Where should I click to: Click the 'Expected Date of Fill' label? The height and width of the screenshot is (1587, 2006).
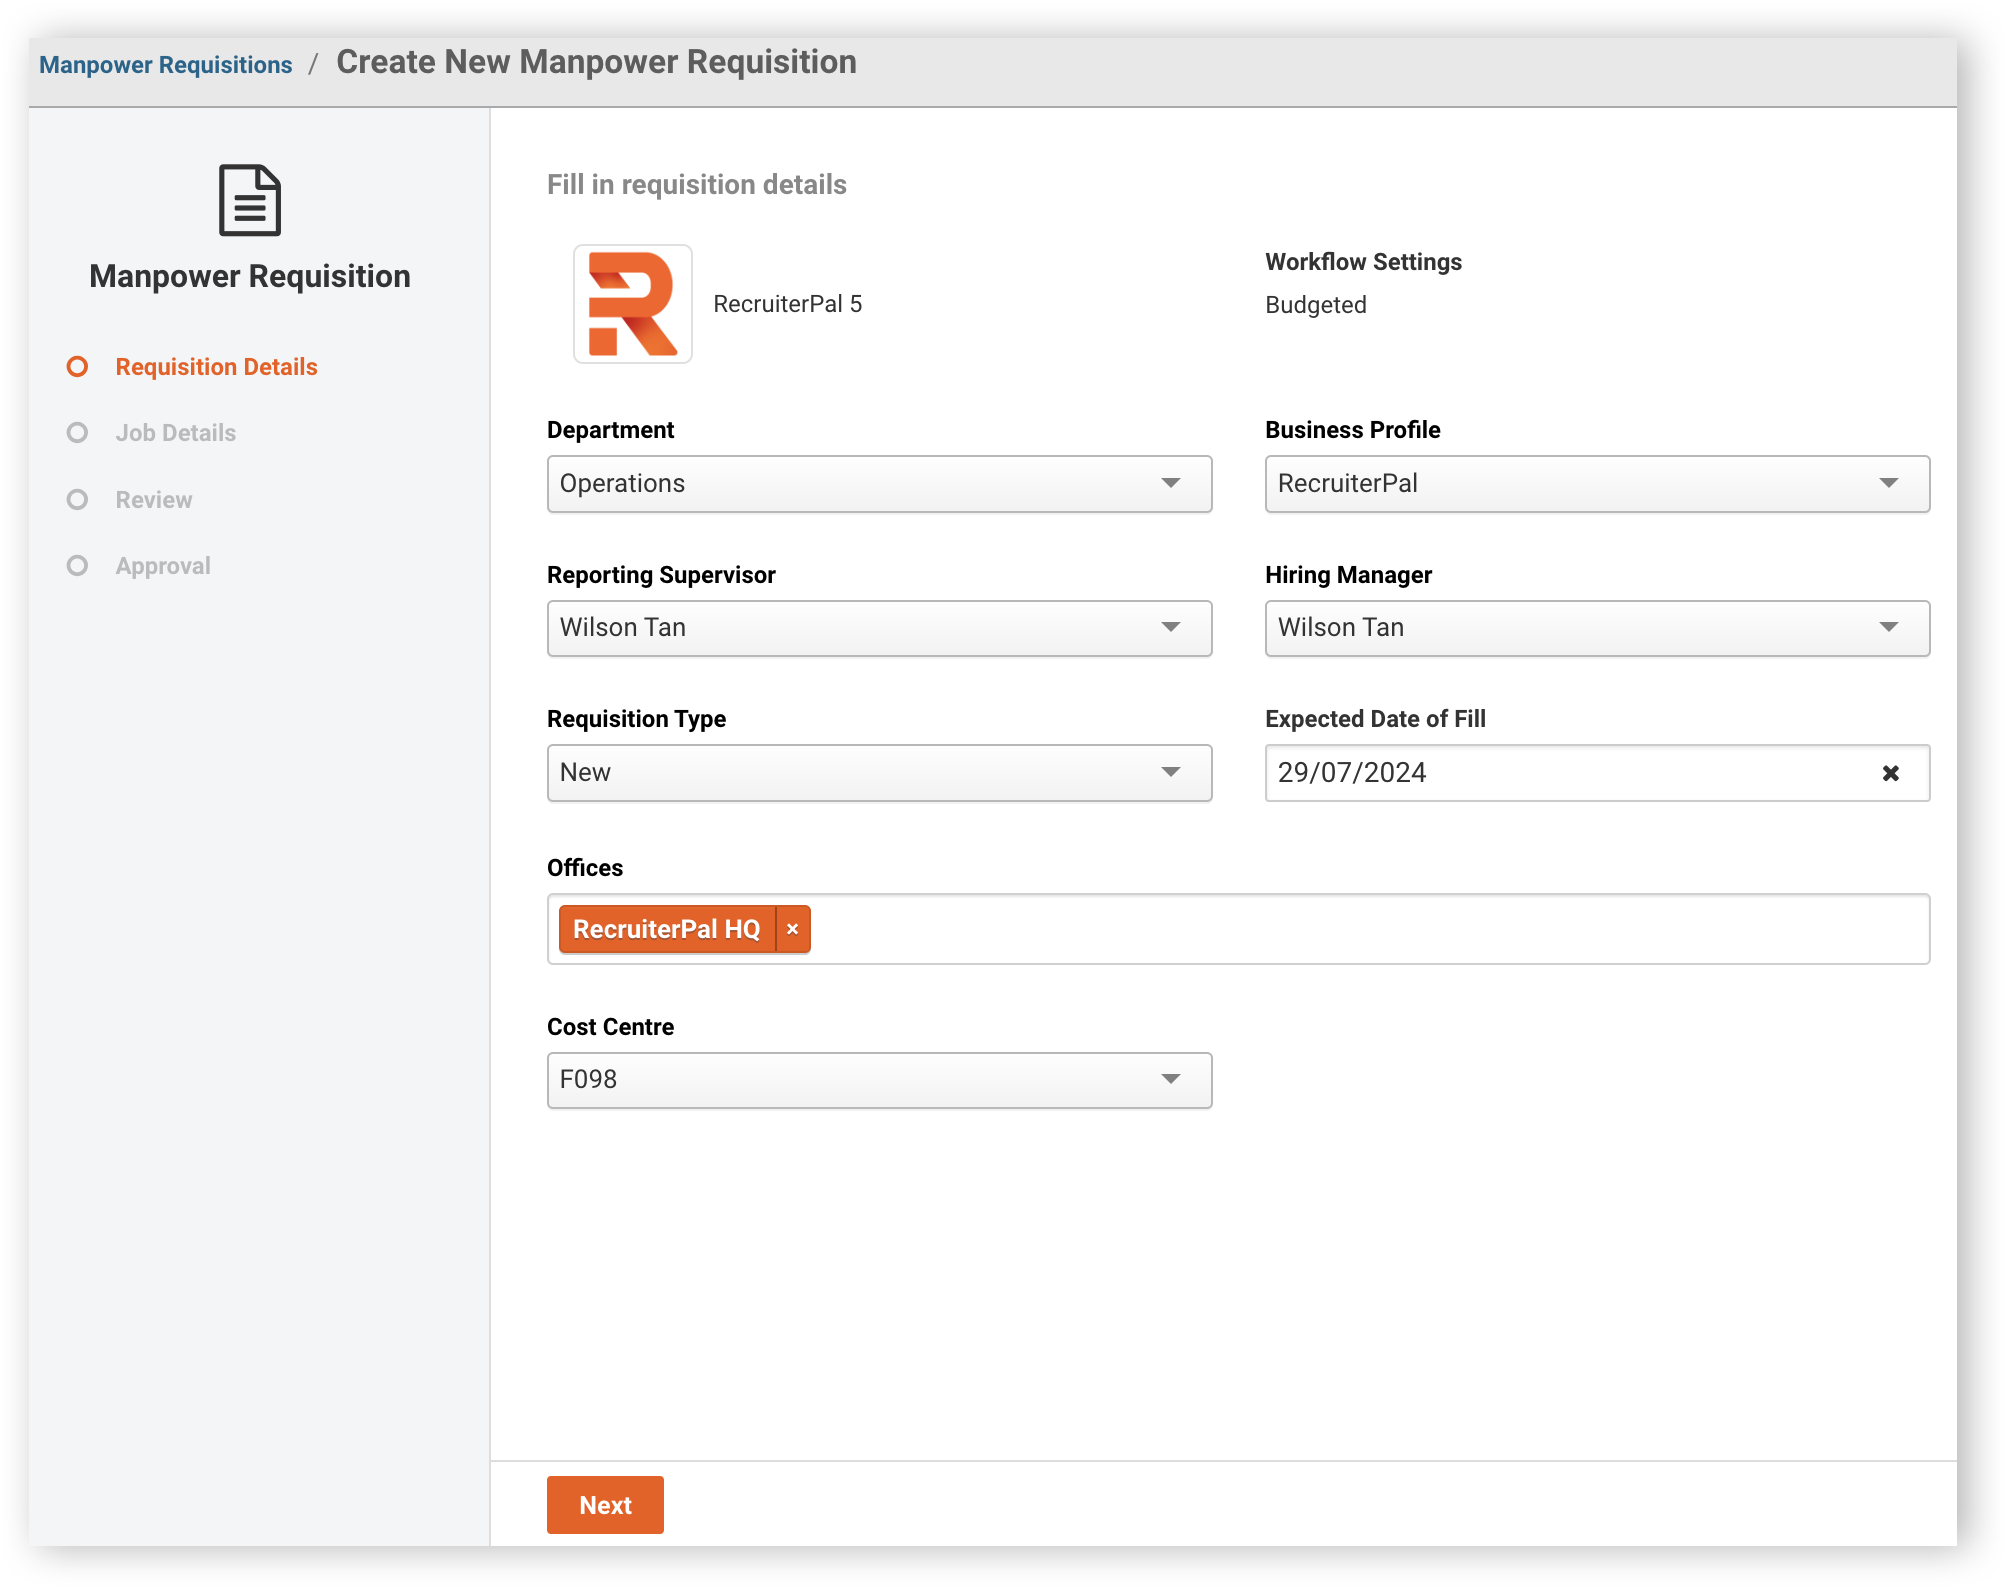click(1375, 719)
